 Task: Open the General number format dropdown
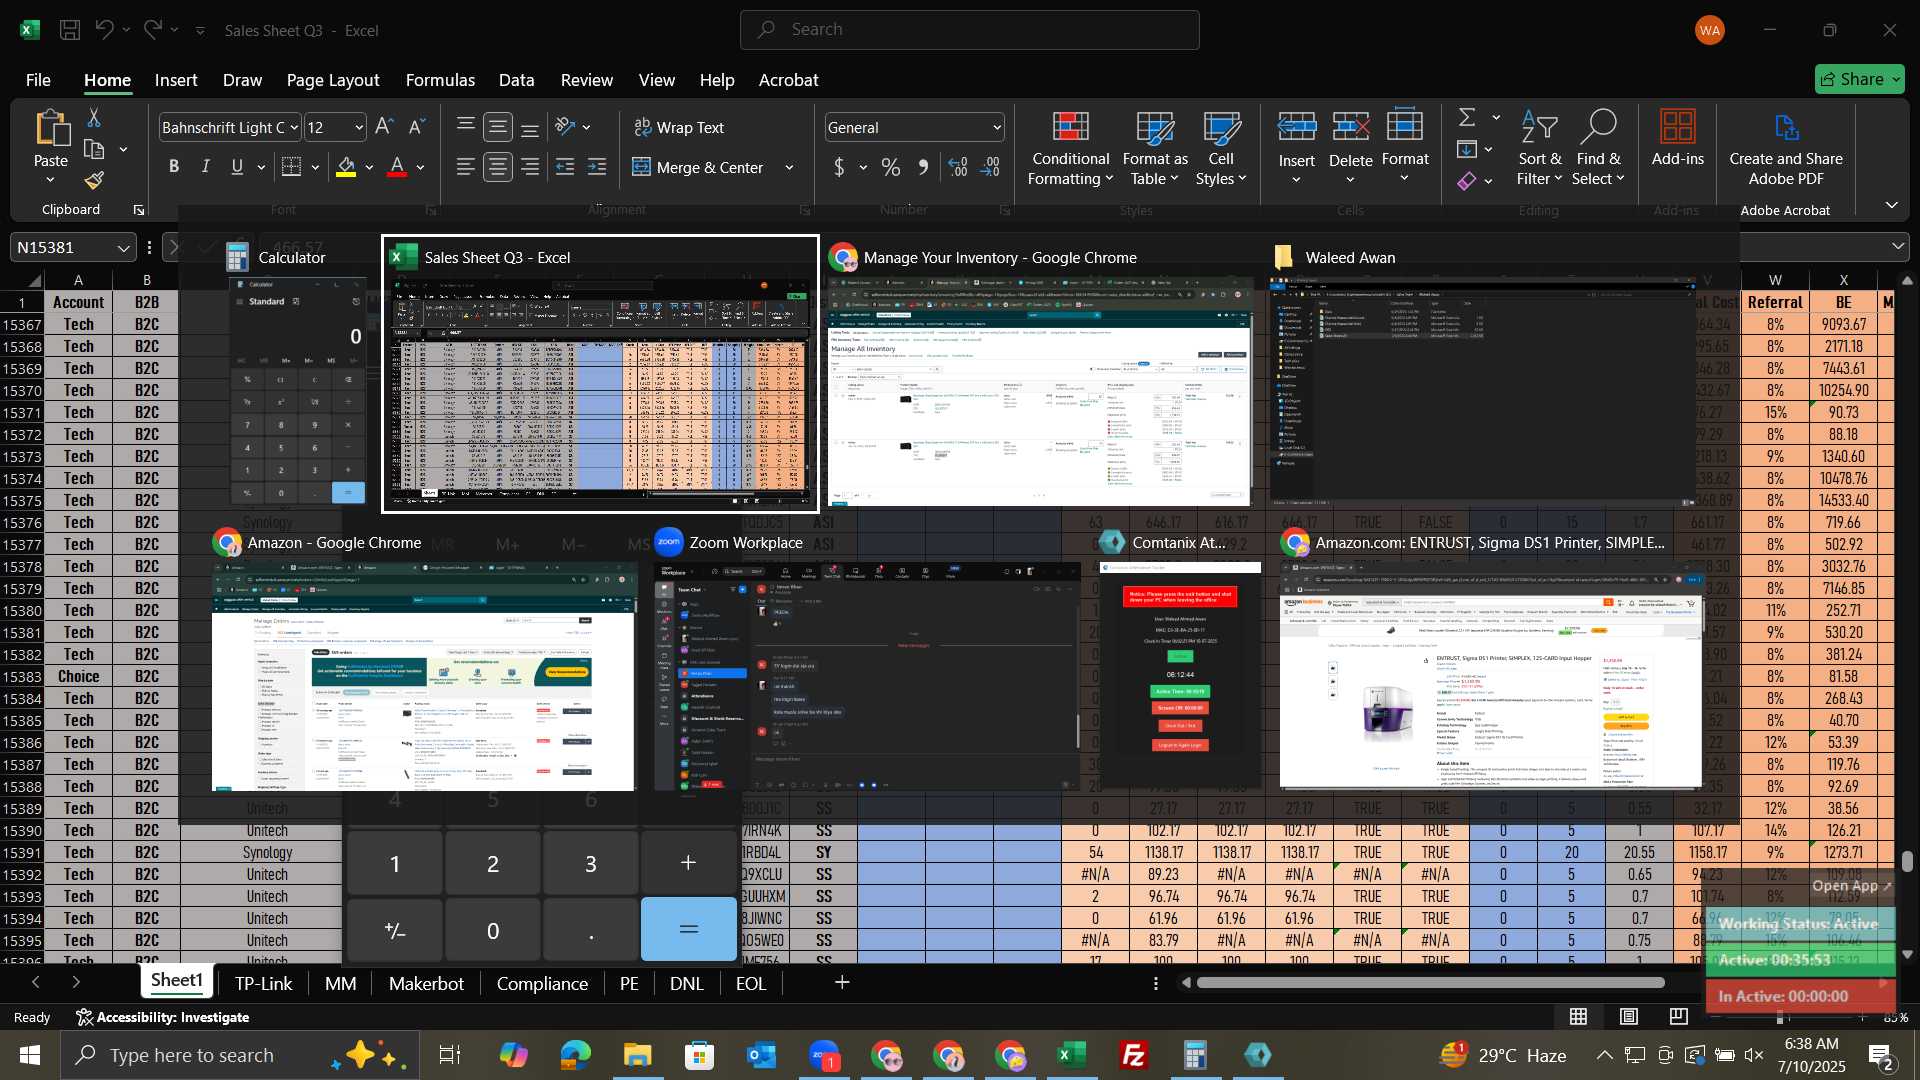click(997, 127)
